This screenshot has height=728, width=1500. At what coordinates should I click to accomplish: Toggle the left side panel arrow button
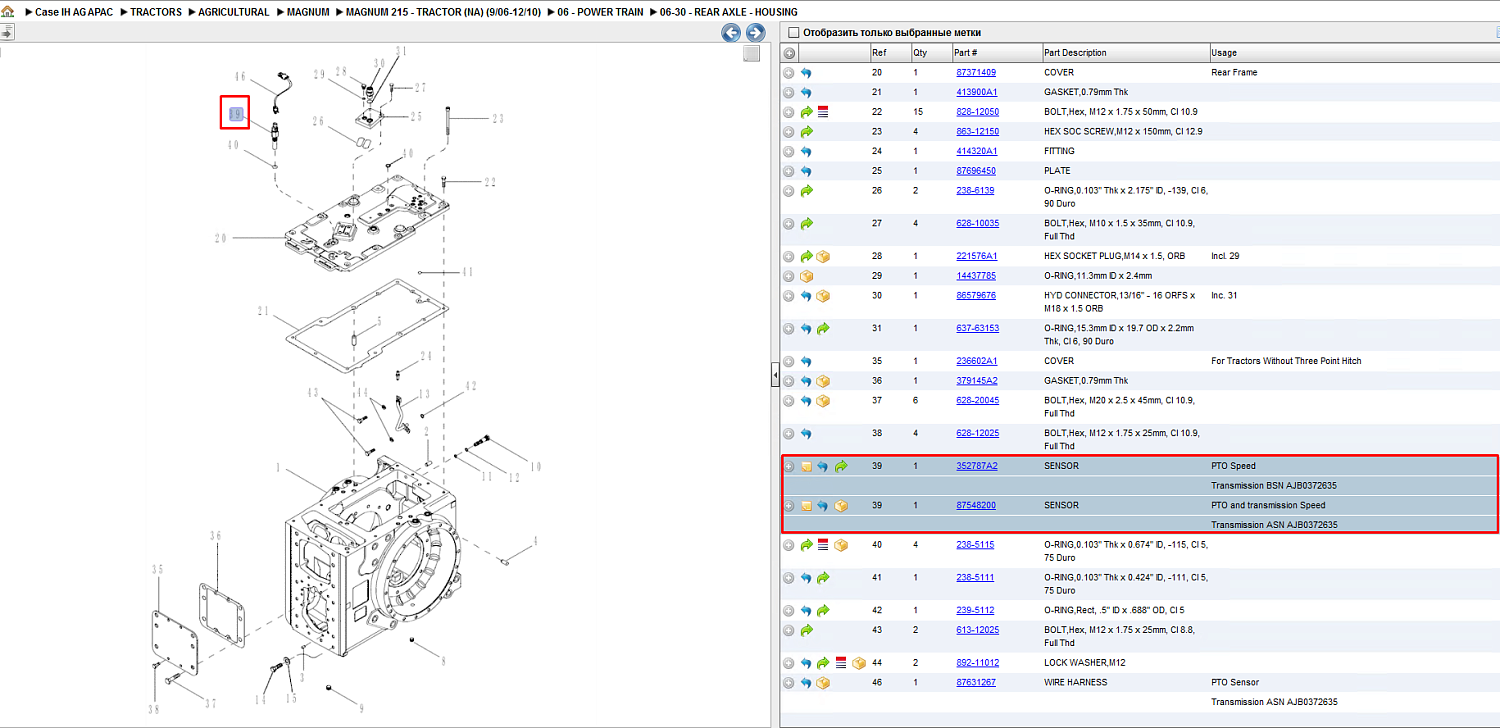point(6,33)
